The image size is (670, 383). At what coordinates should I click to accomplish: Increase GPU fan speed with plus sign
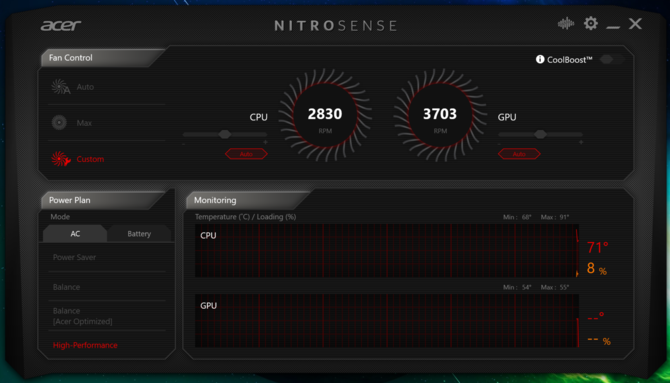pos(581,142)
